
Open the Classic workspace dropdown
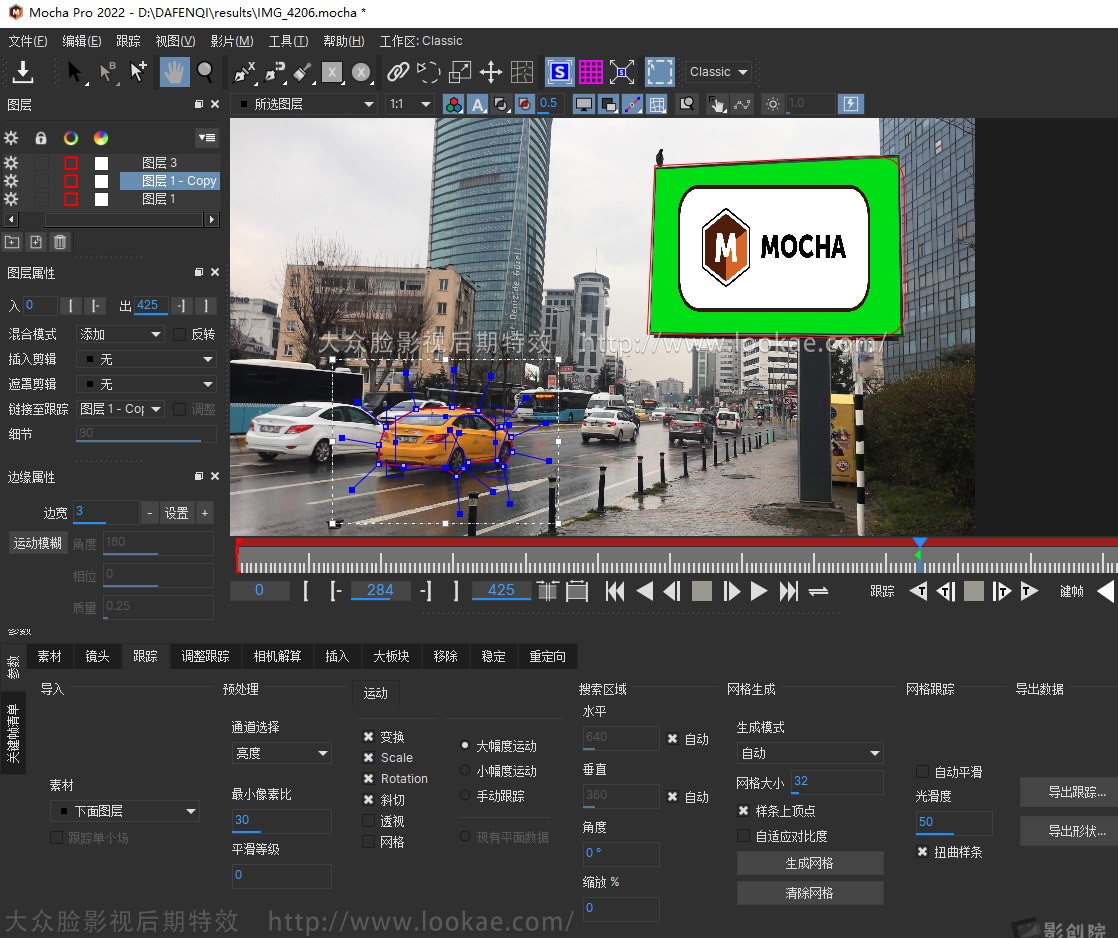pos(716,71)
